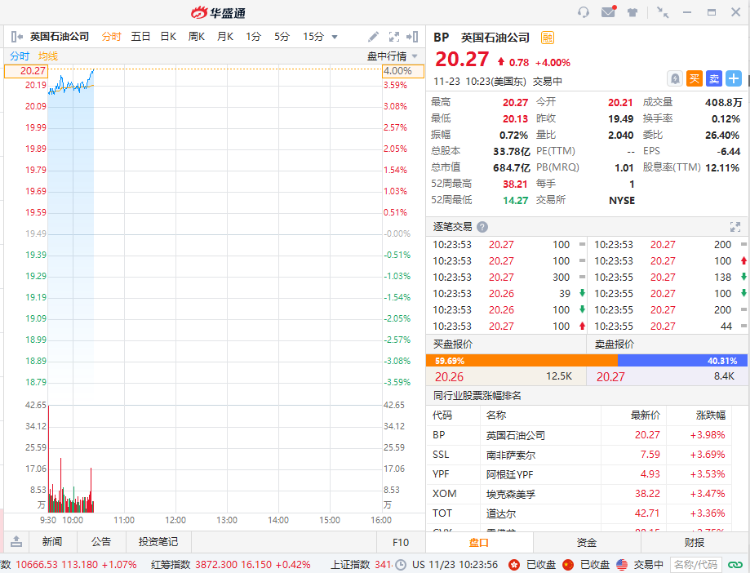Switch to the 日K chart tab
The height and width of the screenshot is (573, 750).
[168, 37]
